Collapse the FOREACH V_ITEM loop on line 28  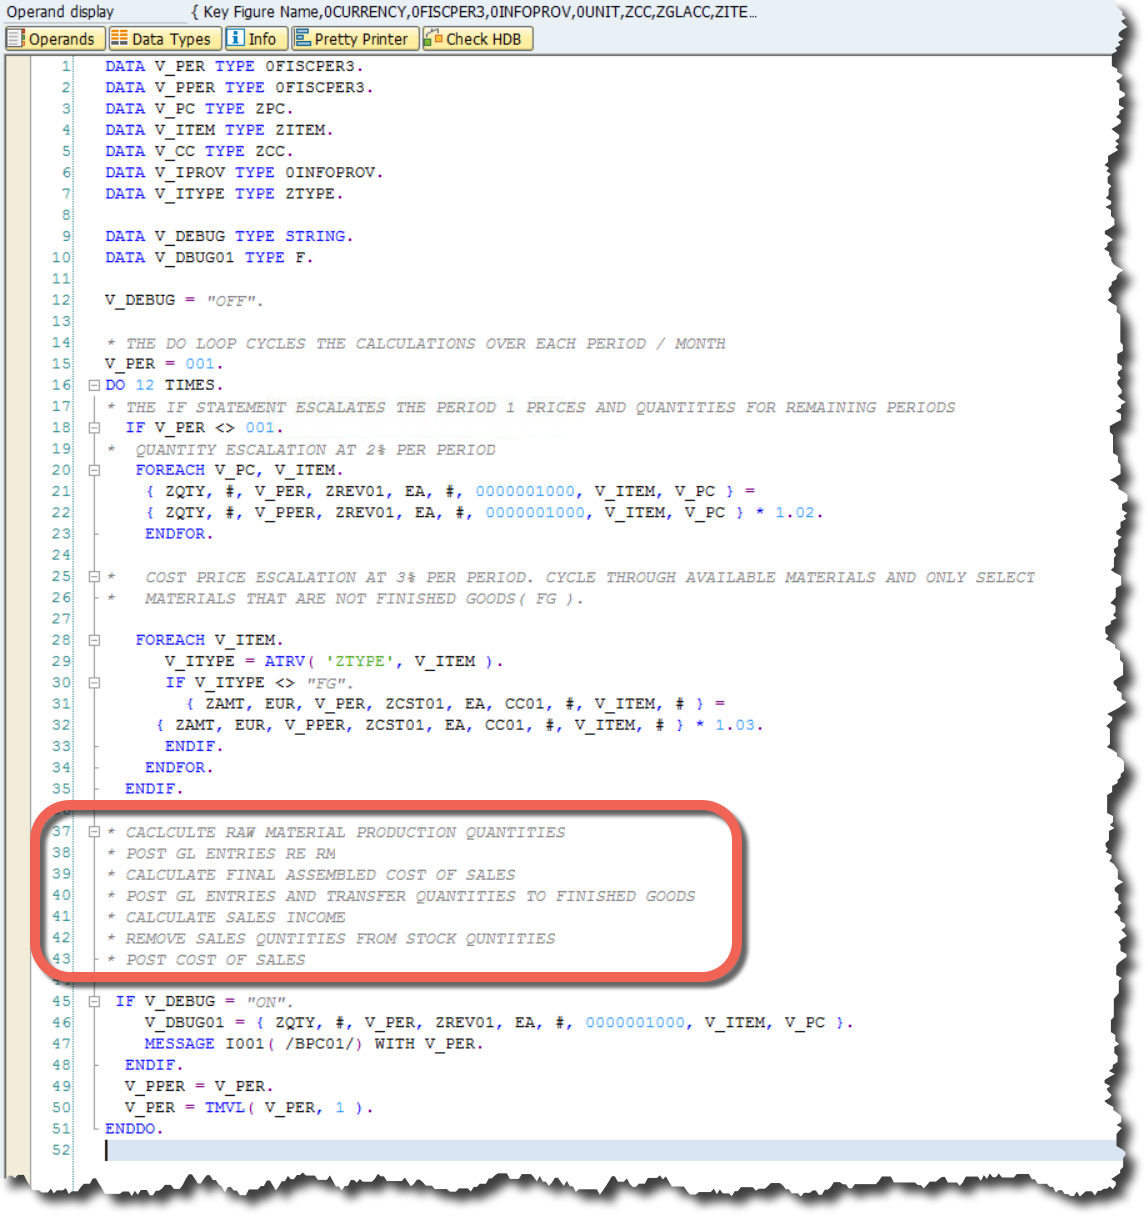coord(93,639)
